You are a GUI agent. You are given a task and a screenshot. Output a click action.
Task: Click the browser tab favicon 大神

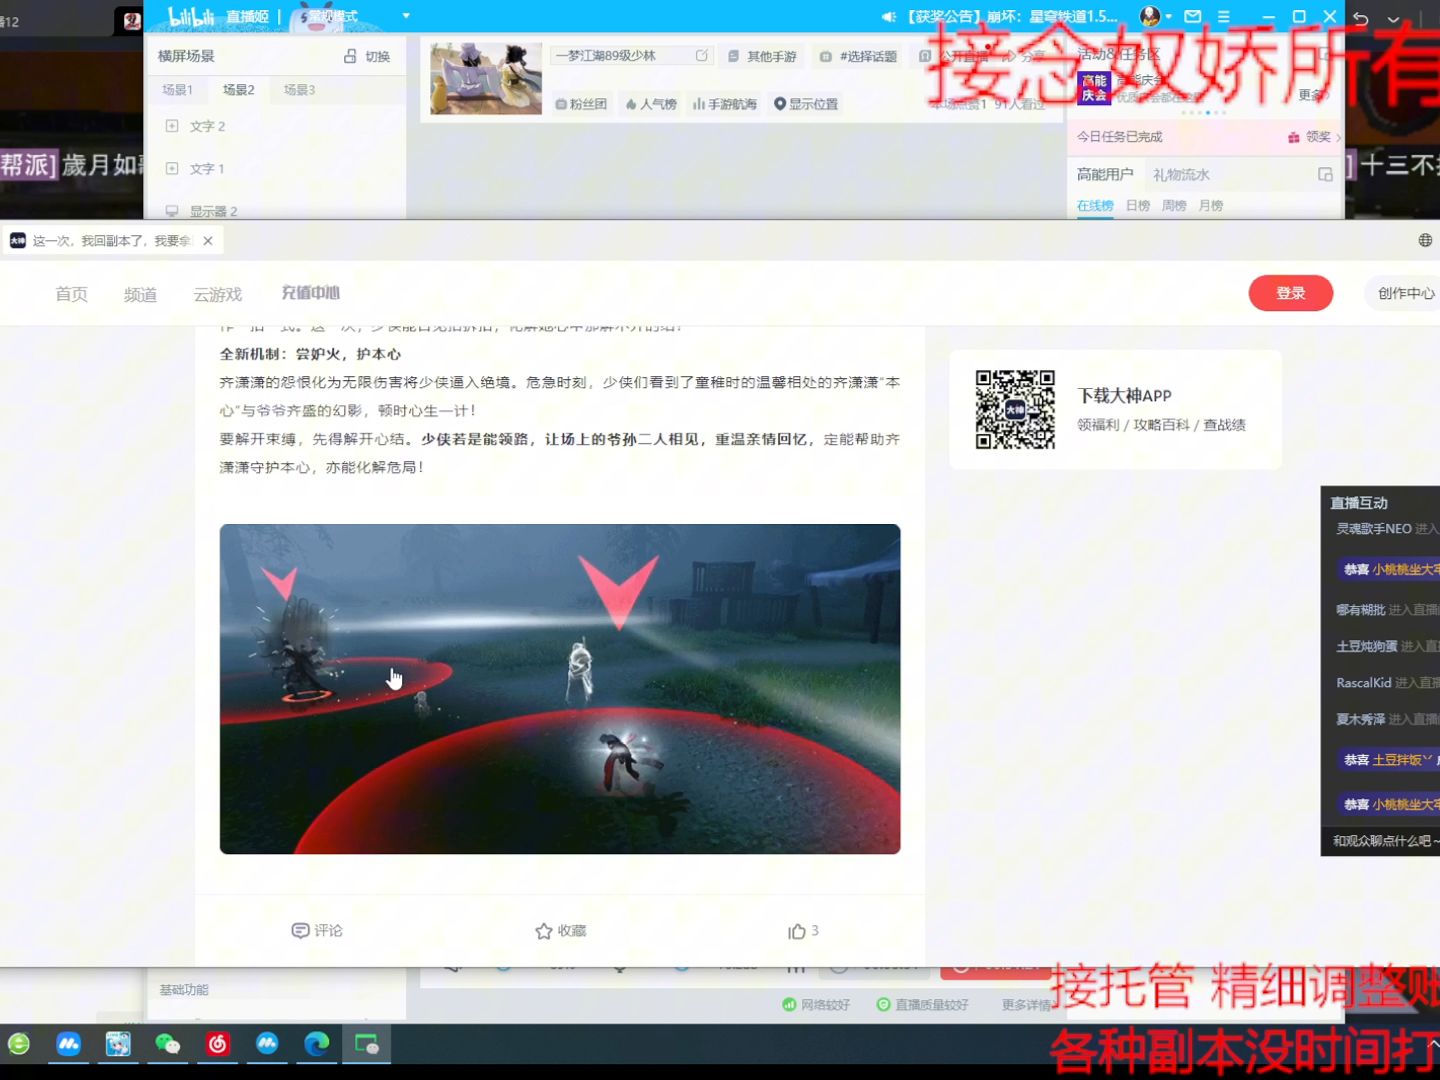click(18, 241)
